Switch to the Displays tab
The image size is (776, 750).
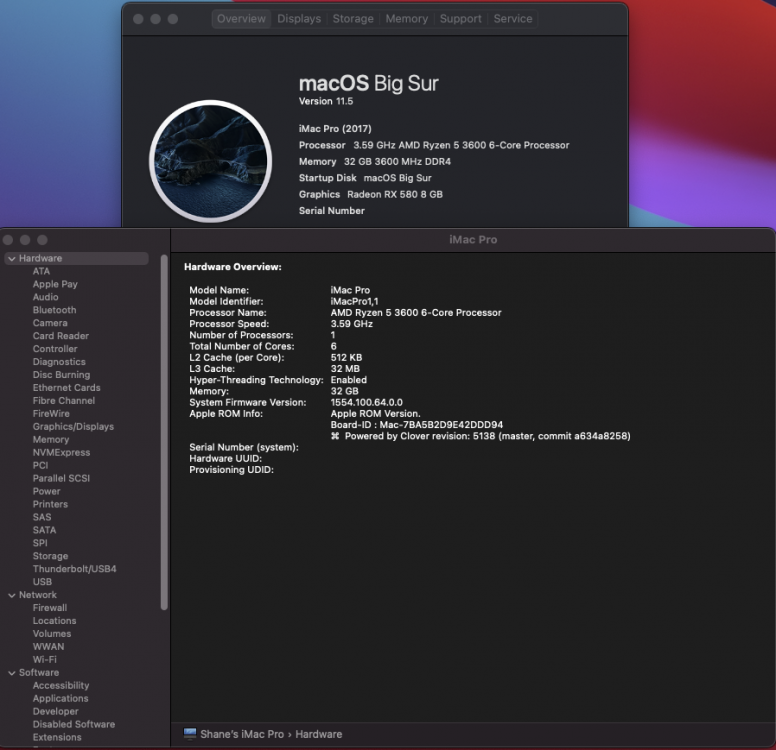point(299,19)
